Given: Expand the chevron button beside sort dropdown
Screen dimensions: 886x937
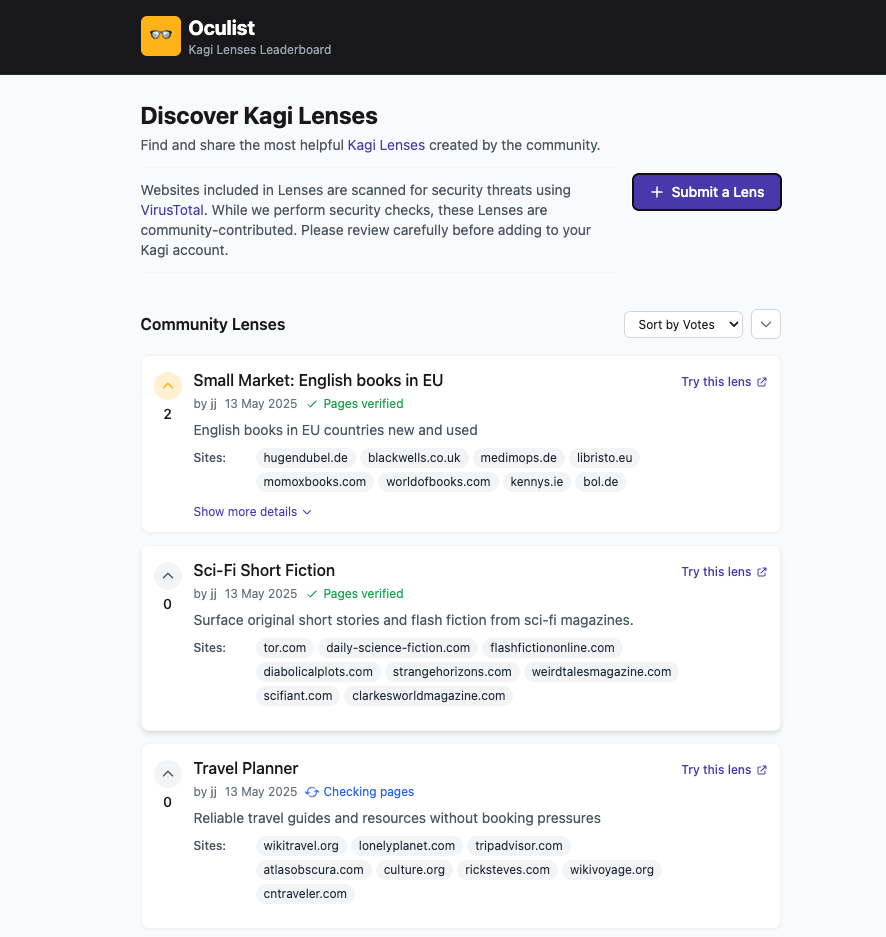Looking at the screenshot, I should tap(765, 324).
